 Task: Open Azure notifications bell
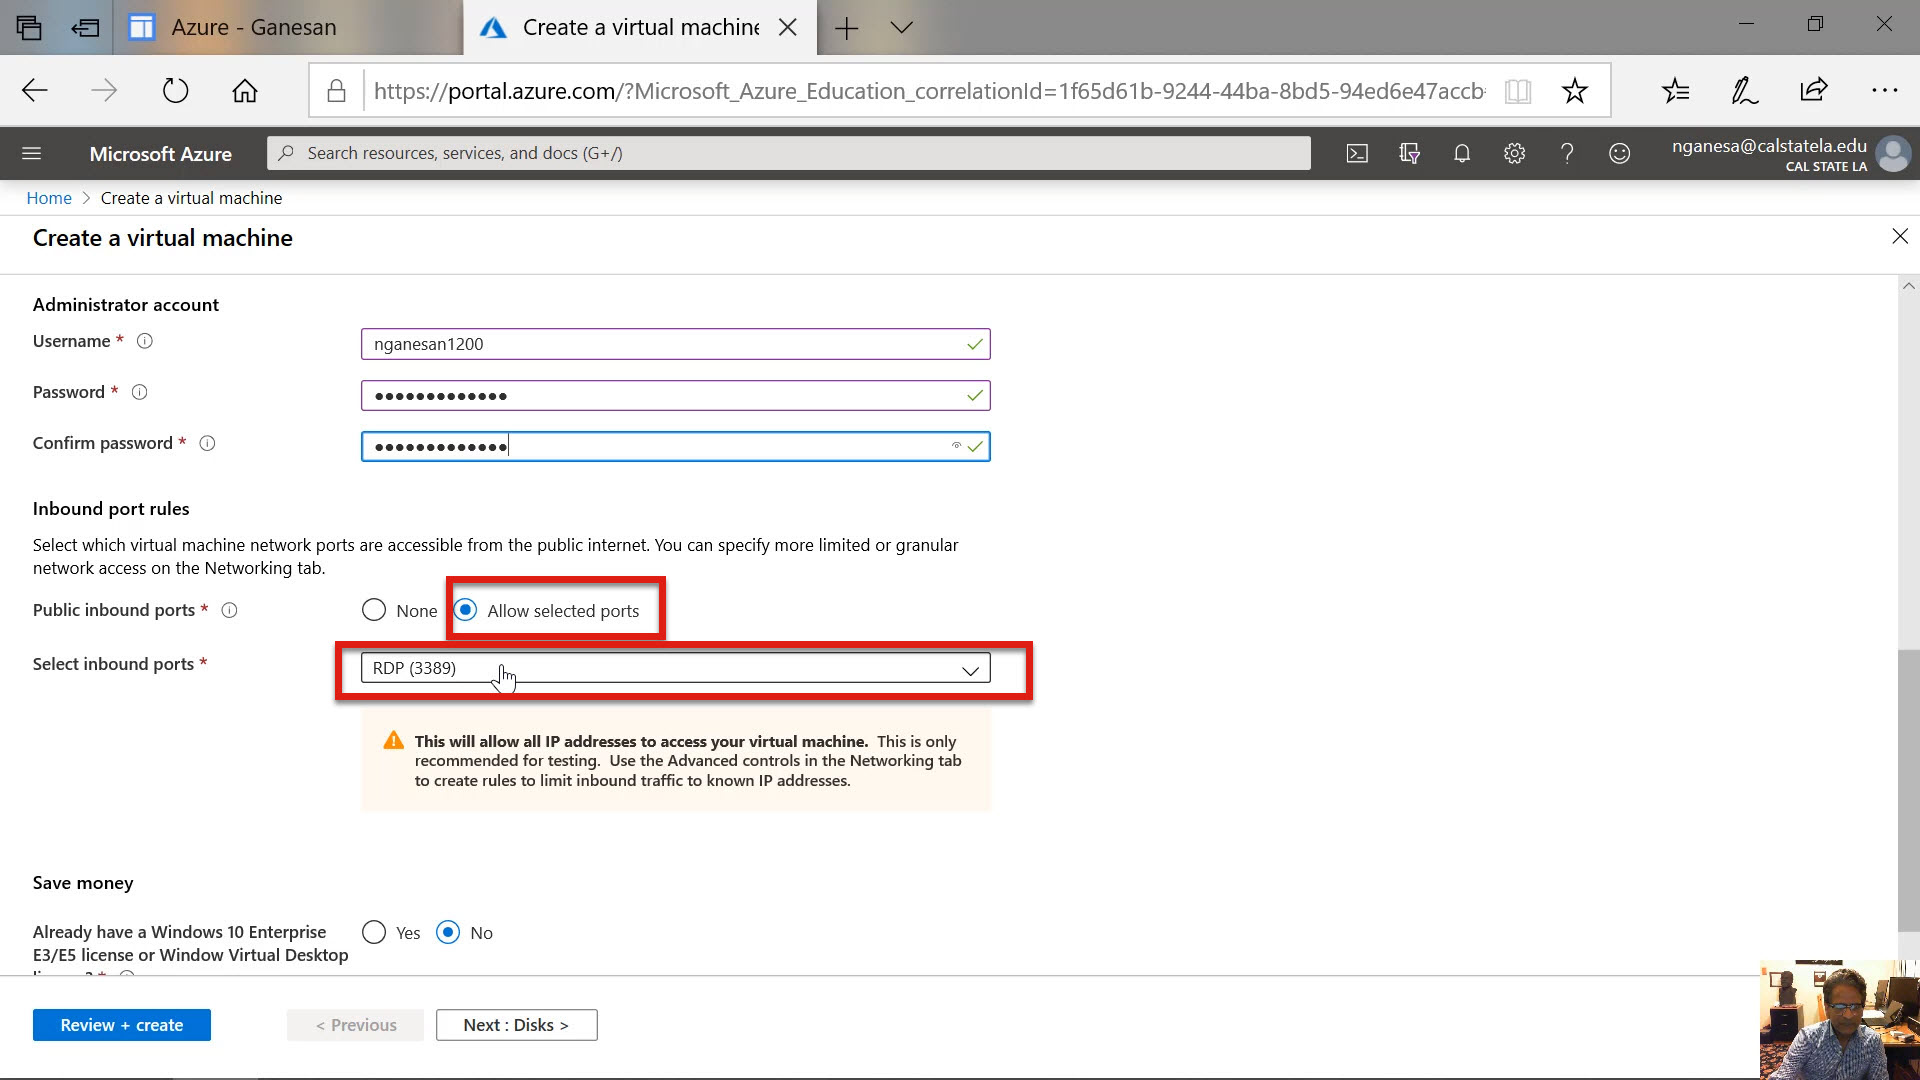click(x=1462, y=153)
